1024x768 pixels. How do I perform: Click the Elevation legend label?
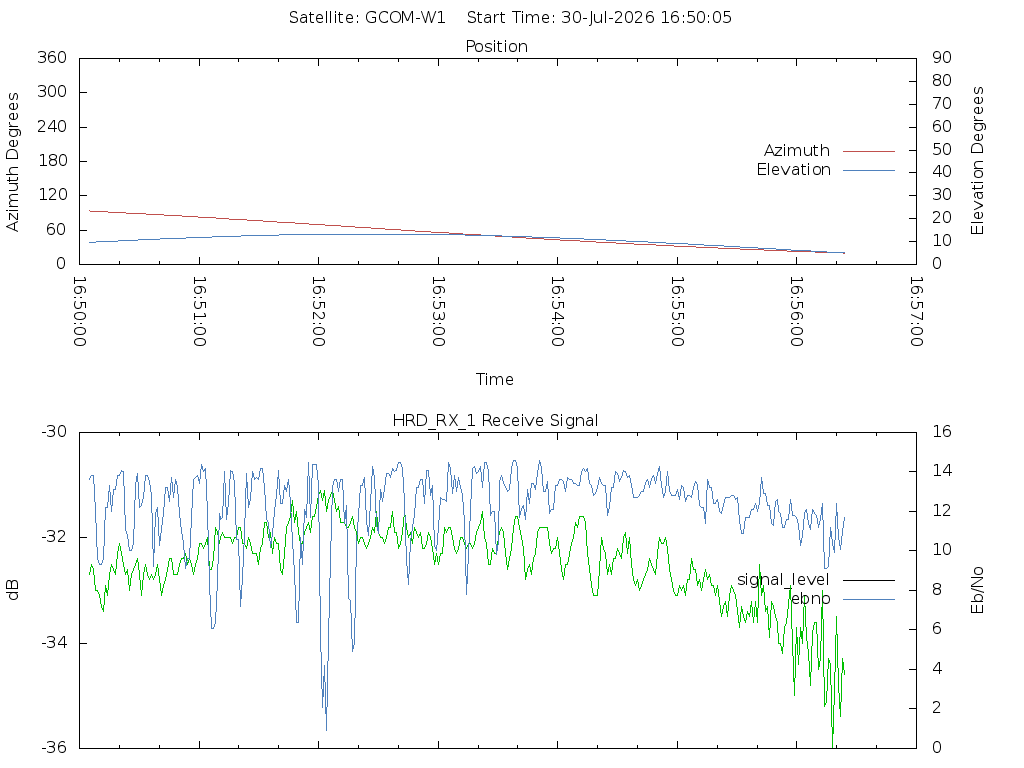tap(793, 170)
